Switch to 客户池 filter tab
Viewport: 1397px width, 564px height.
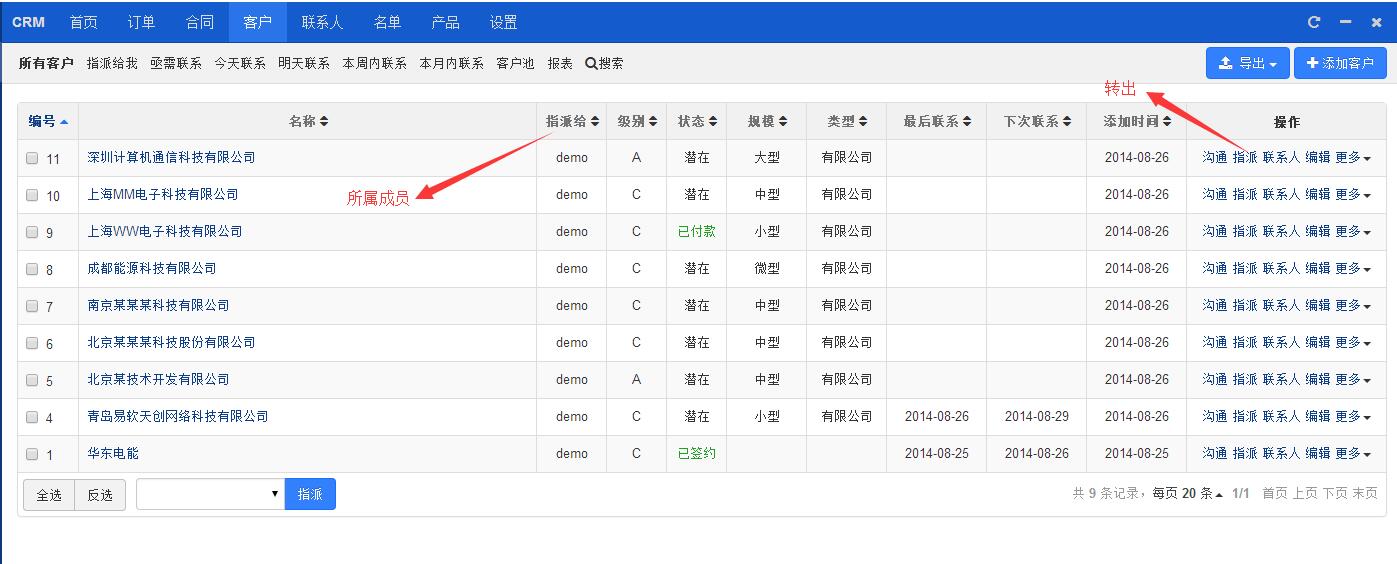click(515, 63)
